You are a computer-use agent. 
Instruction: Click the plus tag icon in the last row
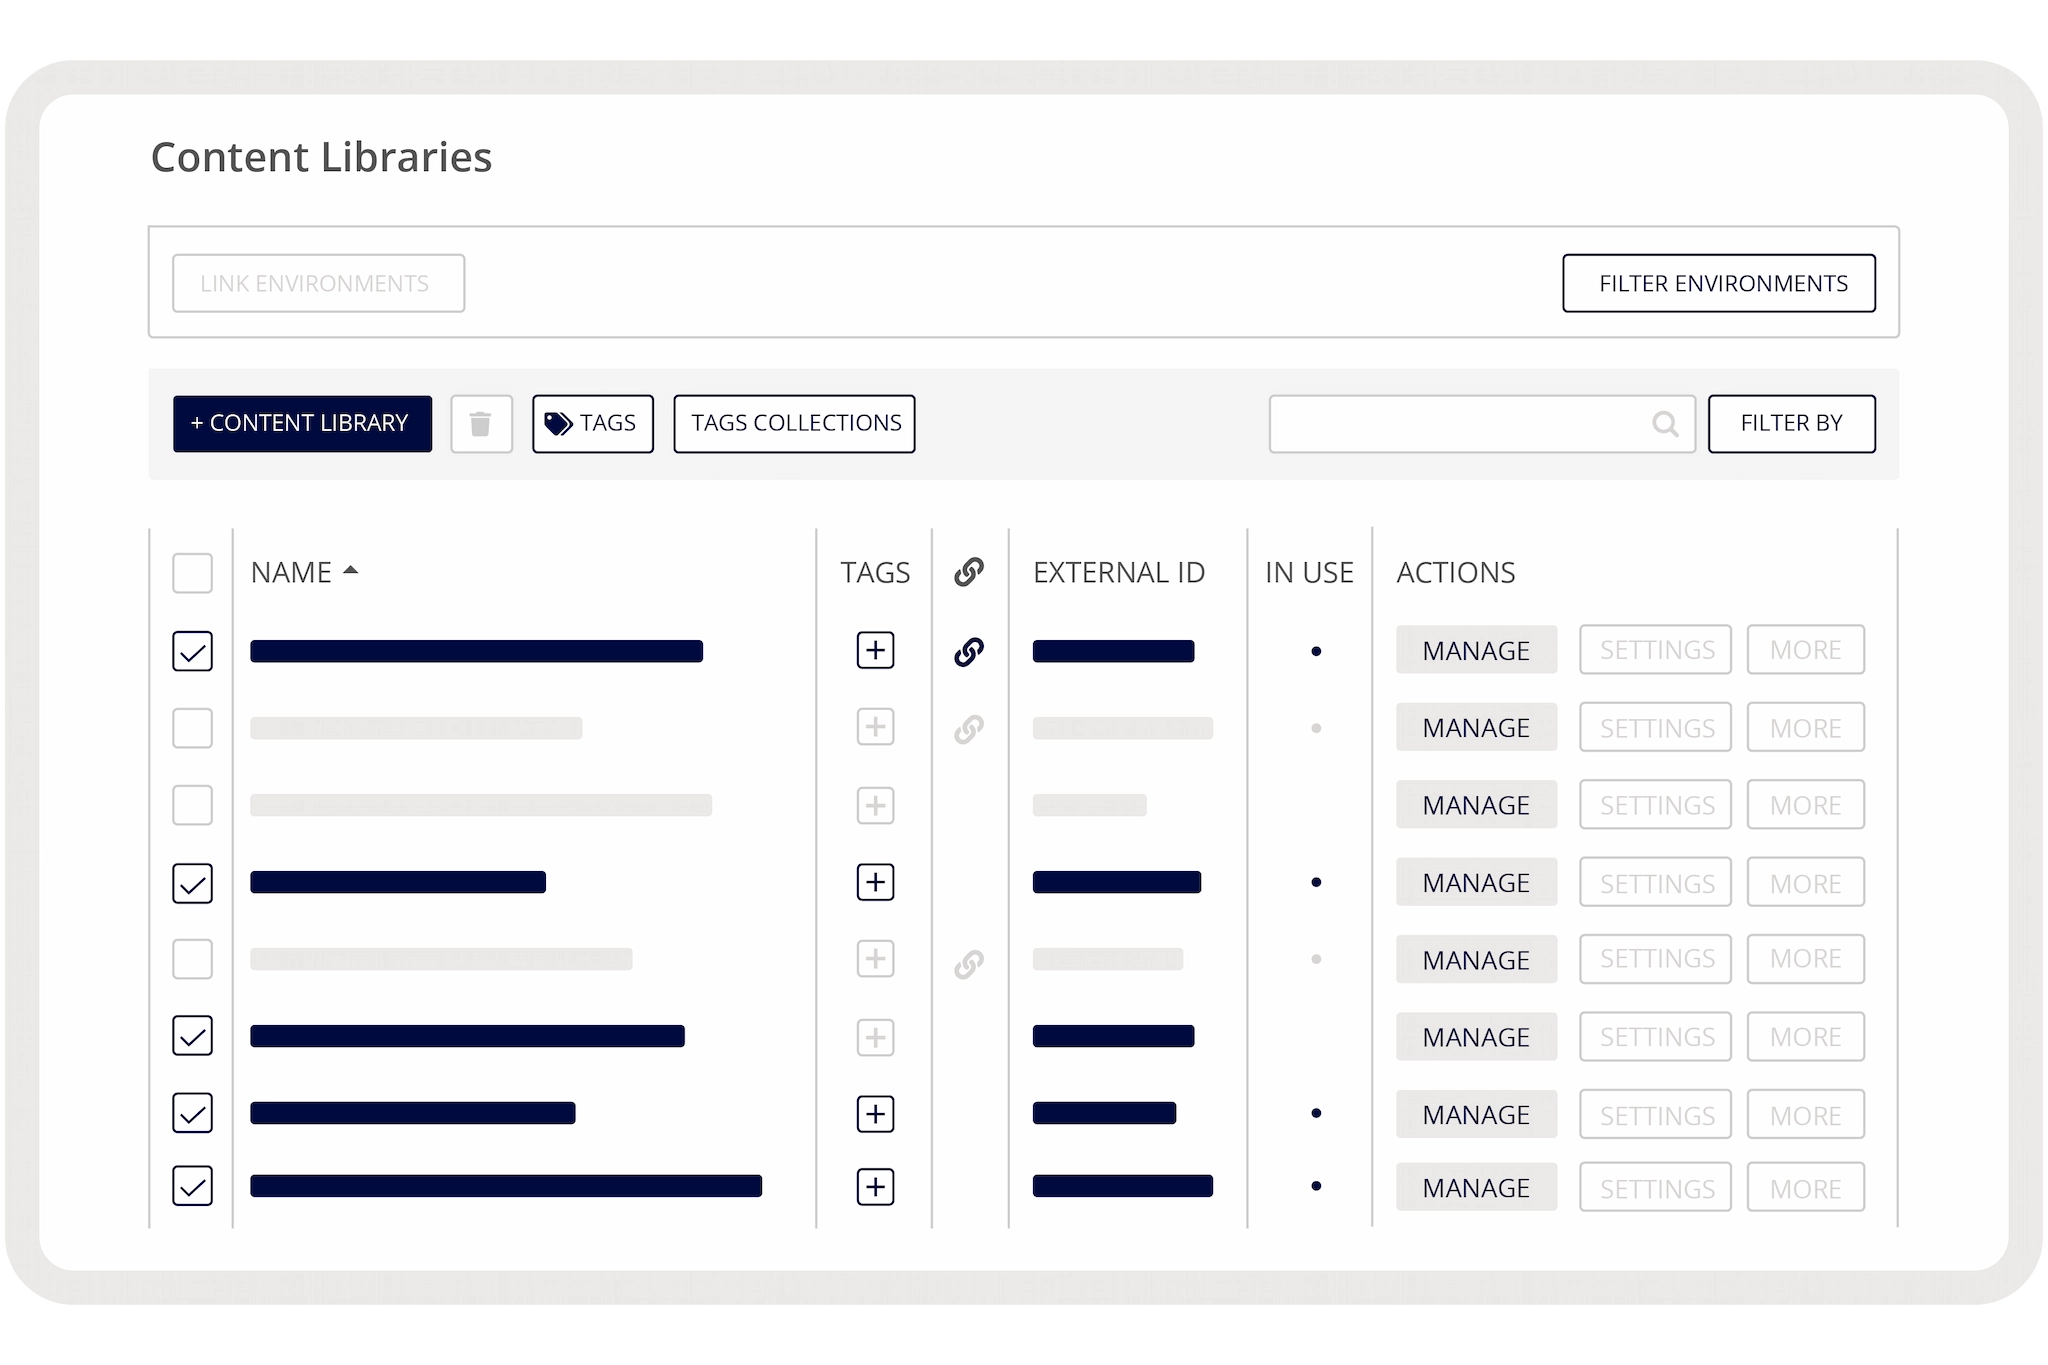875,1187
